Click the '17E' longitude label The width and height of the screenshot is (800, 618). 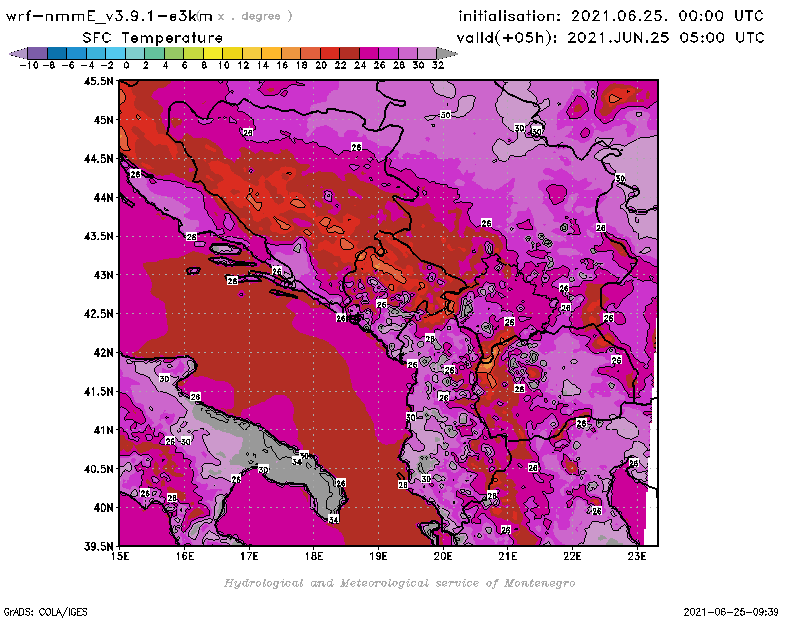pos(249,556)
